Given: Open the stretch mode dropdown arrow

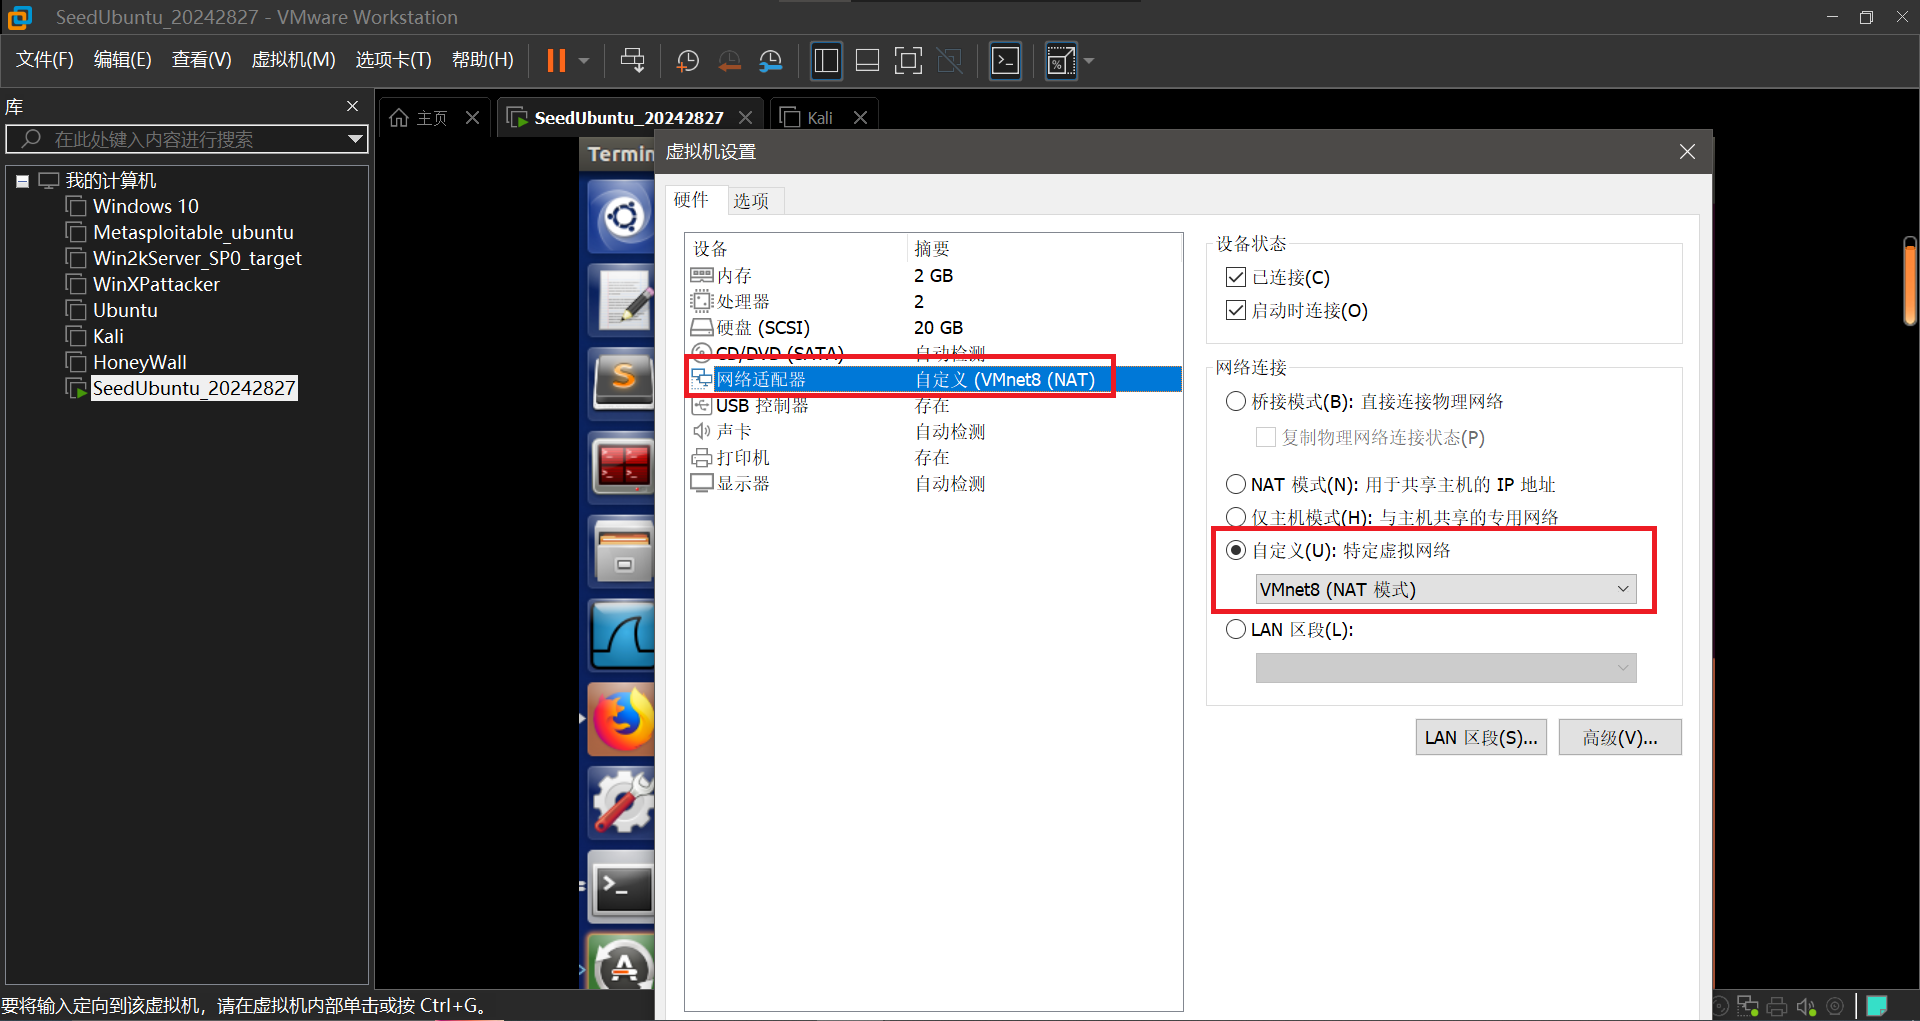Looking at the screenshot, I should (1089, 61).
